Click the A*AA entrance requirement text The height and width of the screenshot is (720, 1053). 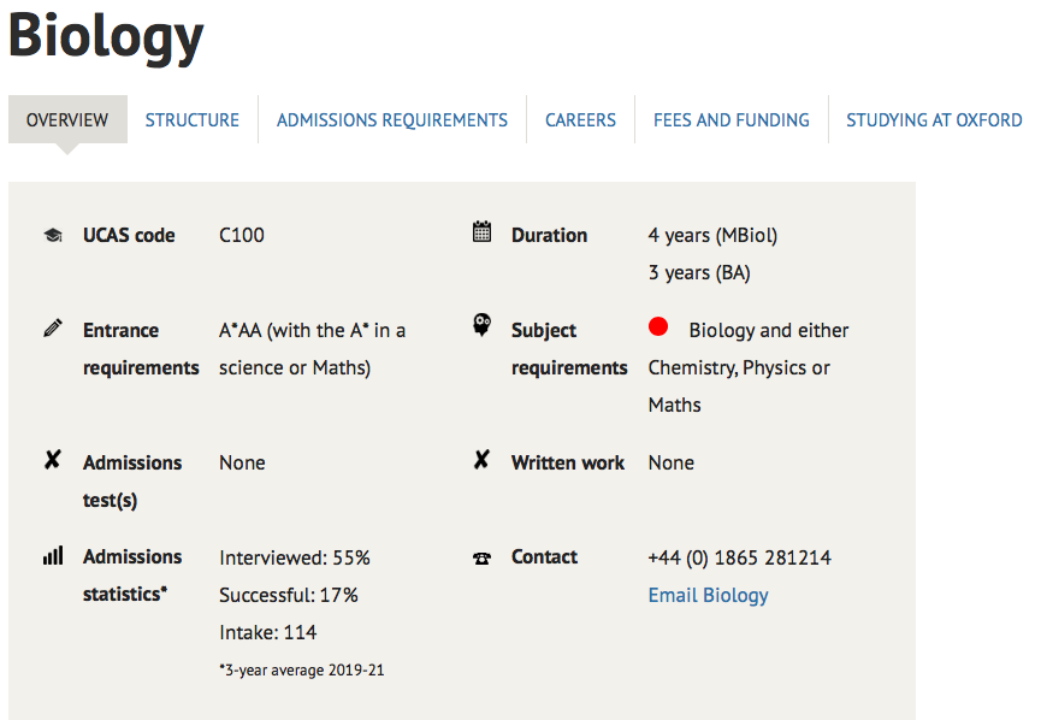click(312, 349)
